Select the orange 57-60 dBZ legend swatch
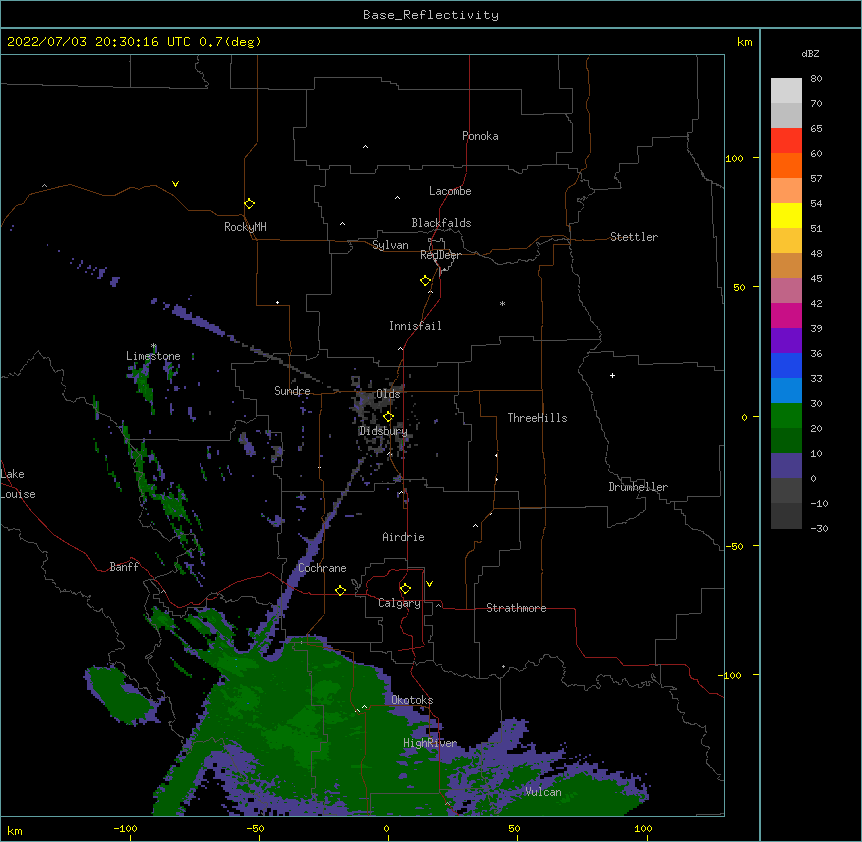This screenshot has height=842, width=862. [x=786, y=165]
